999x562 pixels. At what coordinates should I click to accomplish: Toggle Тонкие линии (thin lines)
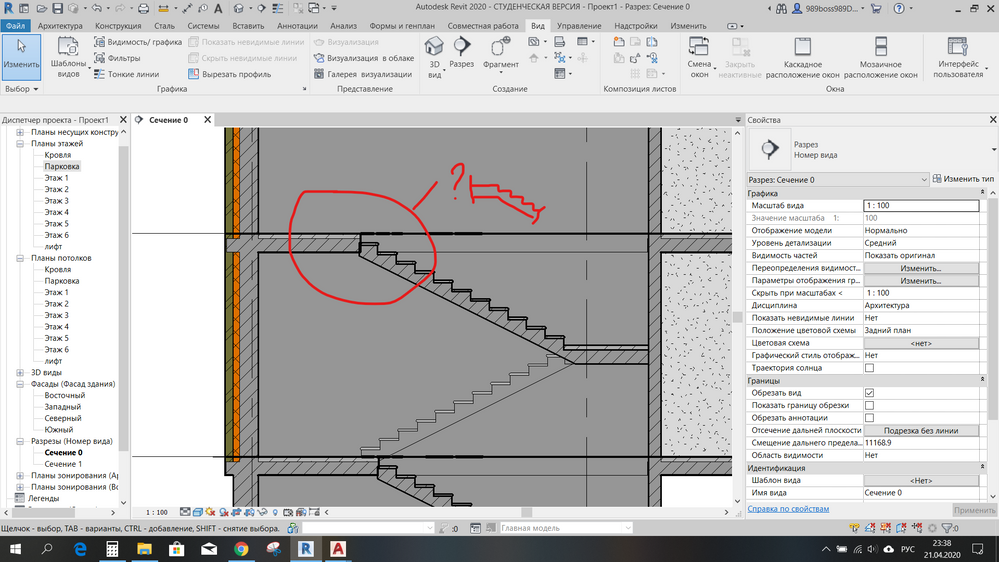[126, 74]
